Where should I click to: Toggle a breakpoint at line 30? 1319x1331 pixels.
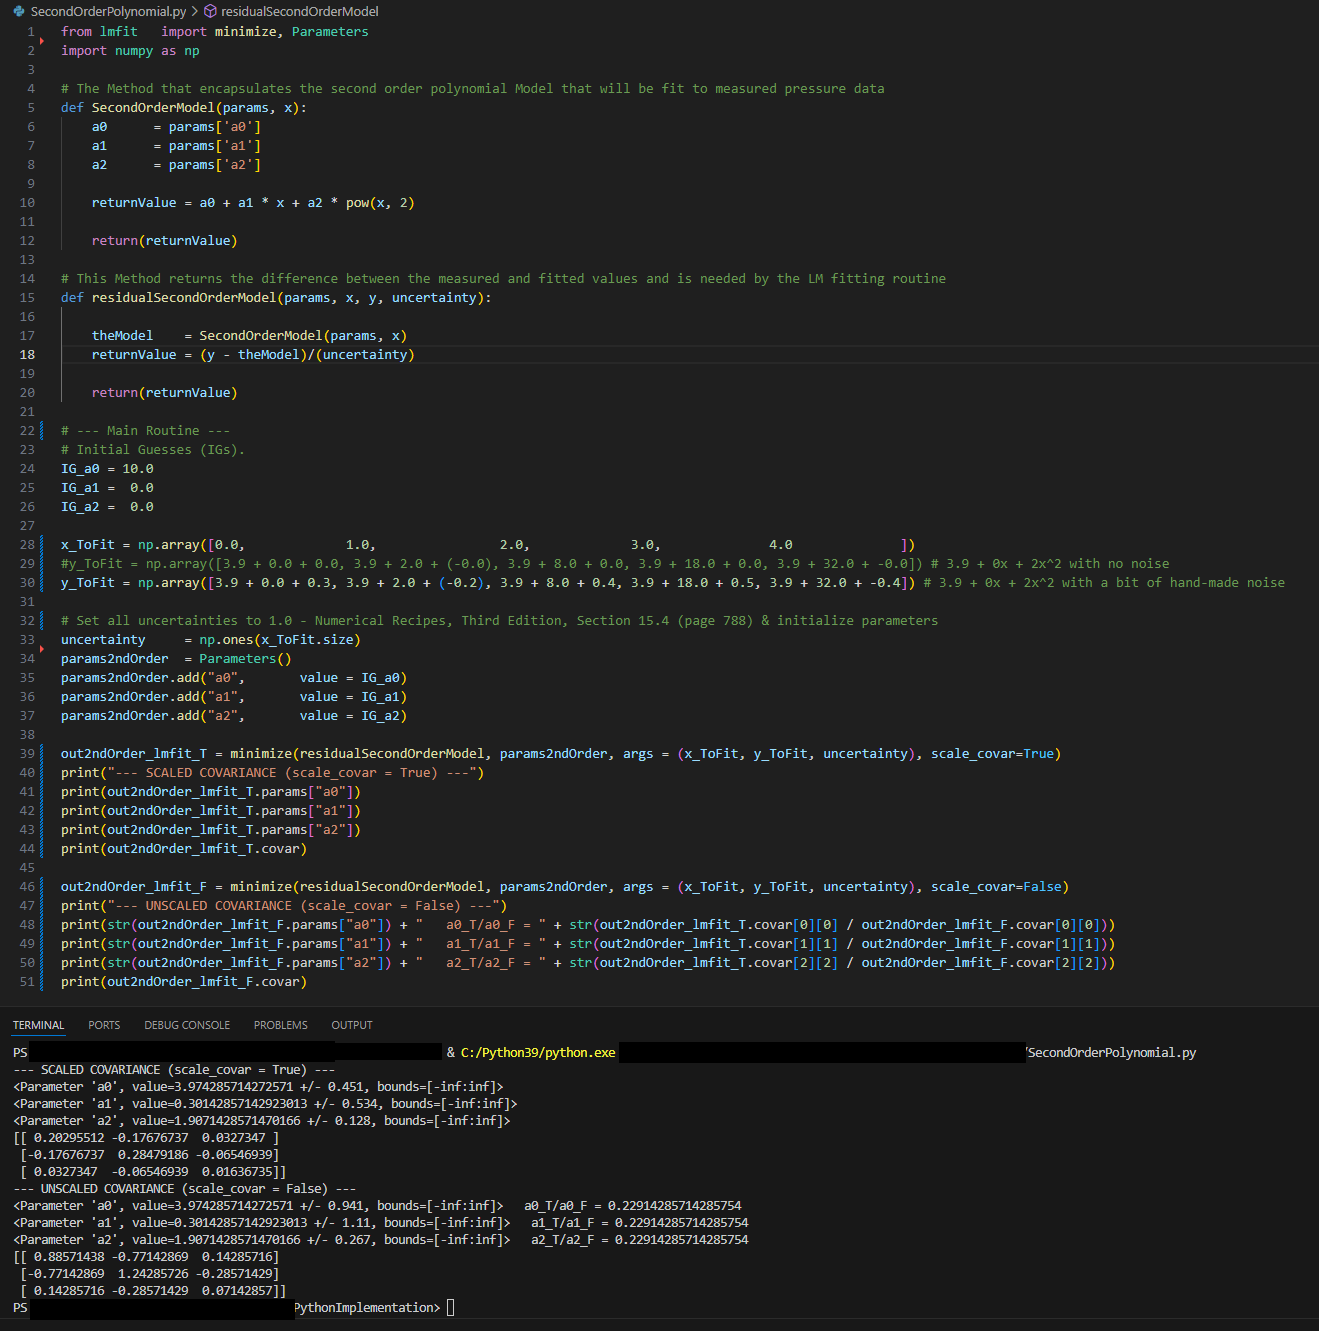[x=14, y=582]
